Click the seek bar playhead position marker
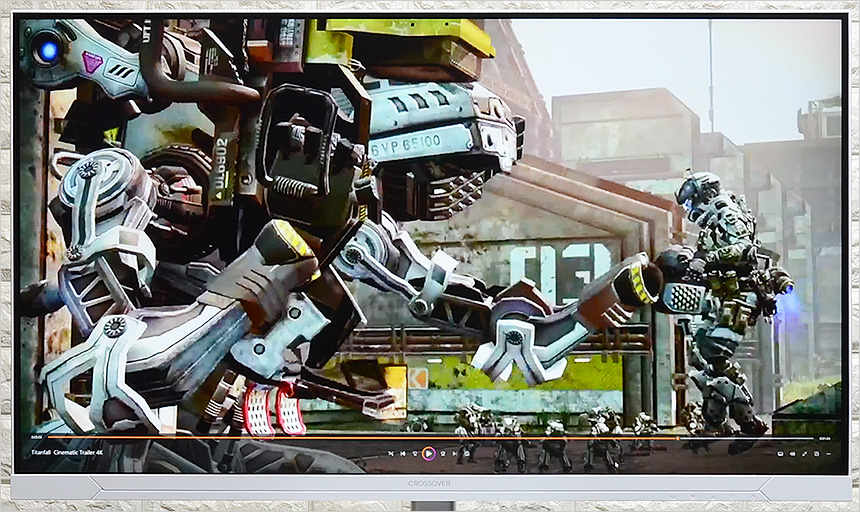The height and width of the screenshot is (512, 860). (676, 437)
